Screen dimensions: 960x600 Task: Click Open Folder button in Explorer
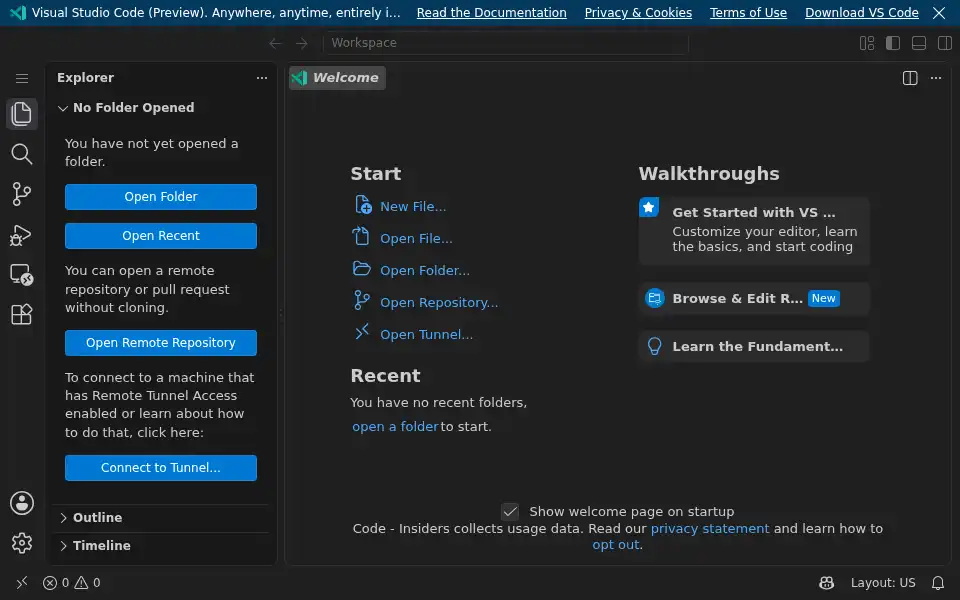(x=160, y=197)
